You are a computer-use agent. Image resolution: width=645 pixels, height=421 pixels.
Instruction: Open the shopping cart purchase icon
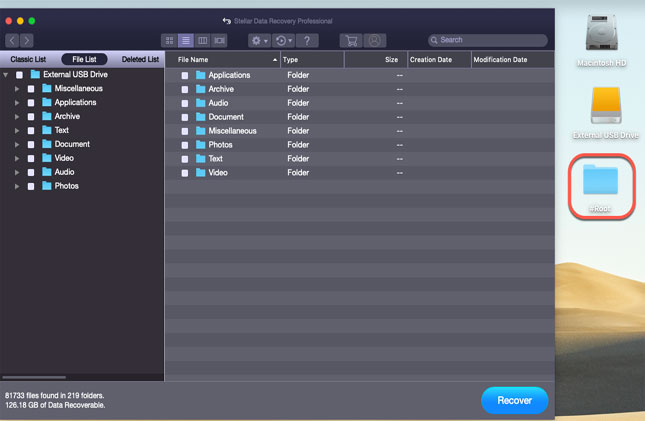pyautogui.click(x=351, y=40)
